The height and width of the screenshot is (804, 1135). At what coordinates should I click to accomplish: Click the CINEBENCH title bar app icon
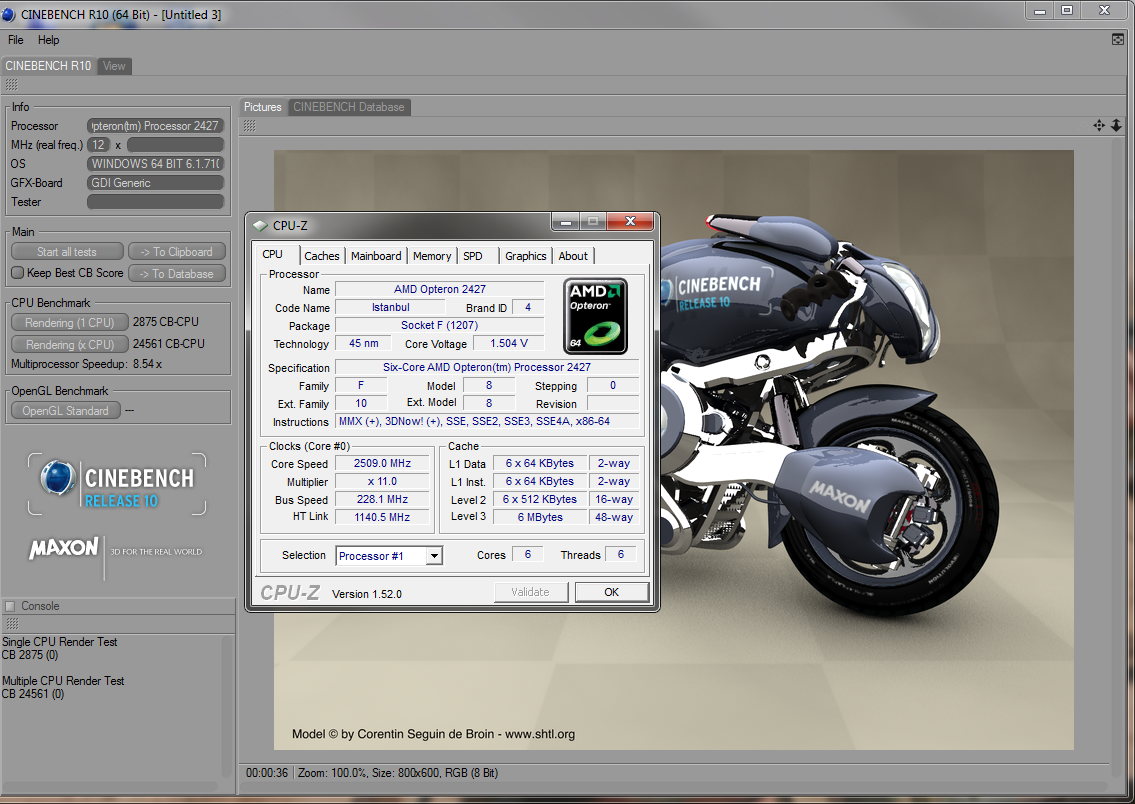pyautogui.click(x=10, y=15)
